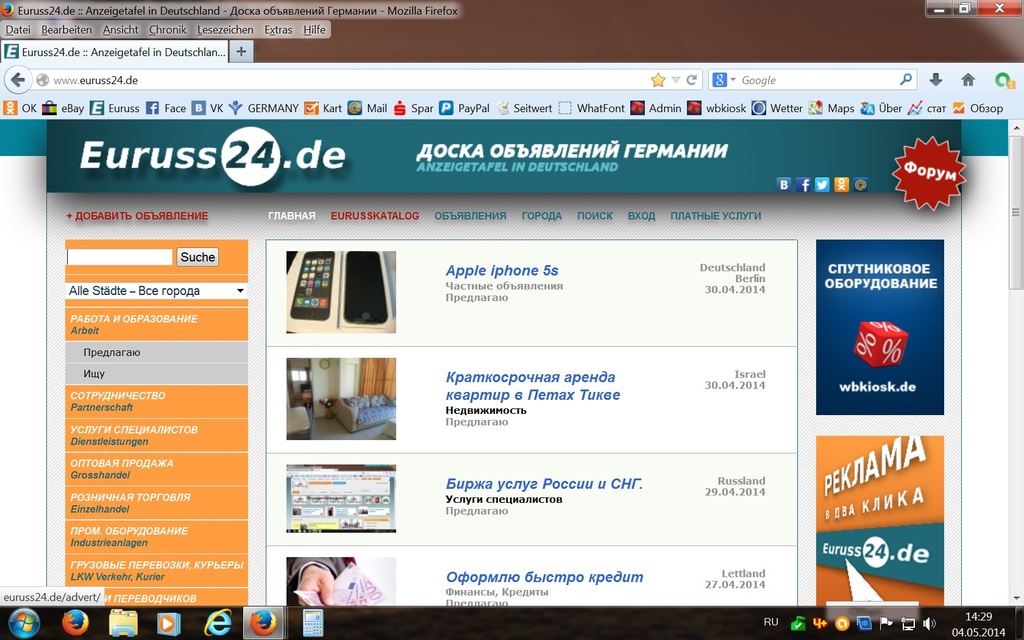Image resolution: width=1024 pixels, height=640 pixels.
Task: Click the URL address bar
Action: tap(349, 80)
